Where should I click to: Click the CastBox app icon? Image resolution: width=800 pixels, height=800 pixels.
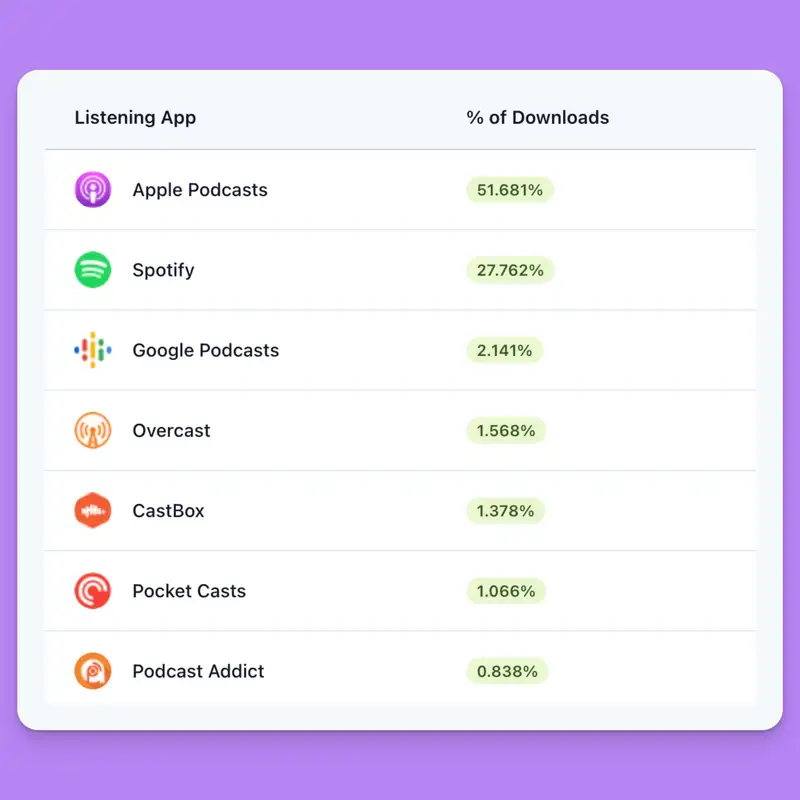point(93,511)
